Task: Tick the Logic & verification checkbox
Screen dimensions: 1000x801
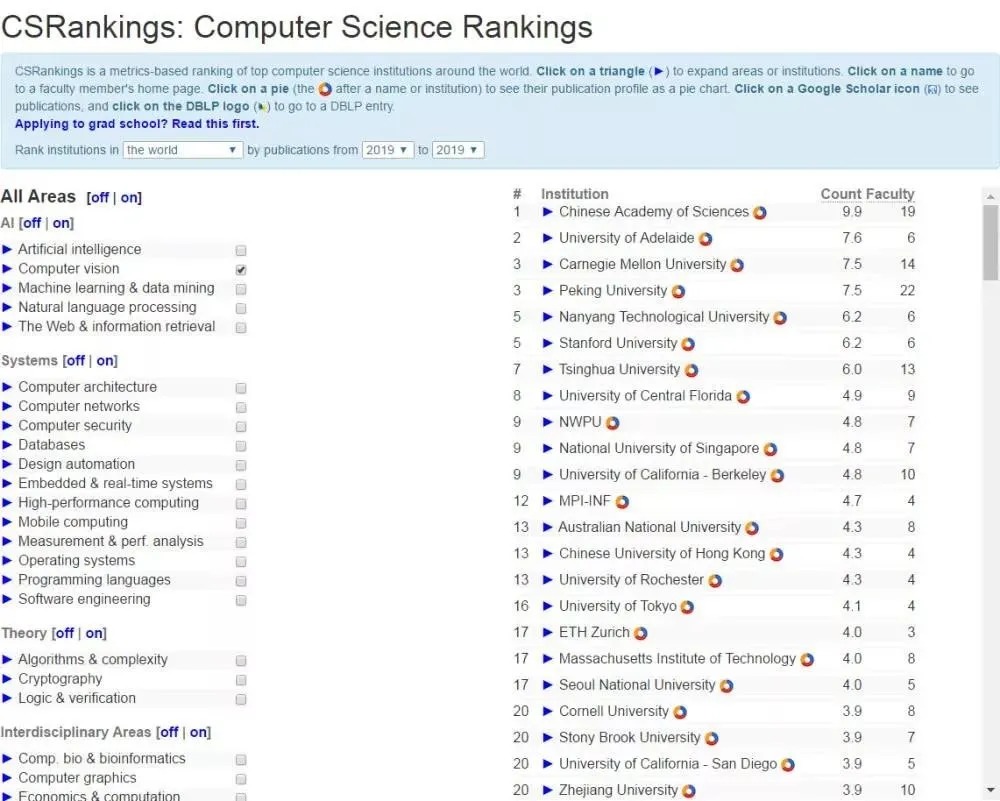Action: point(240,700)
